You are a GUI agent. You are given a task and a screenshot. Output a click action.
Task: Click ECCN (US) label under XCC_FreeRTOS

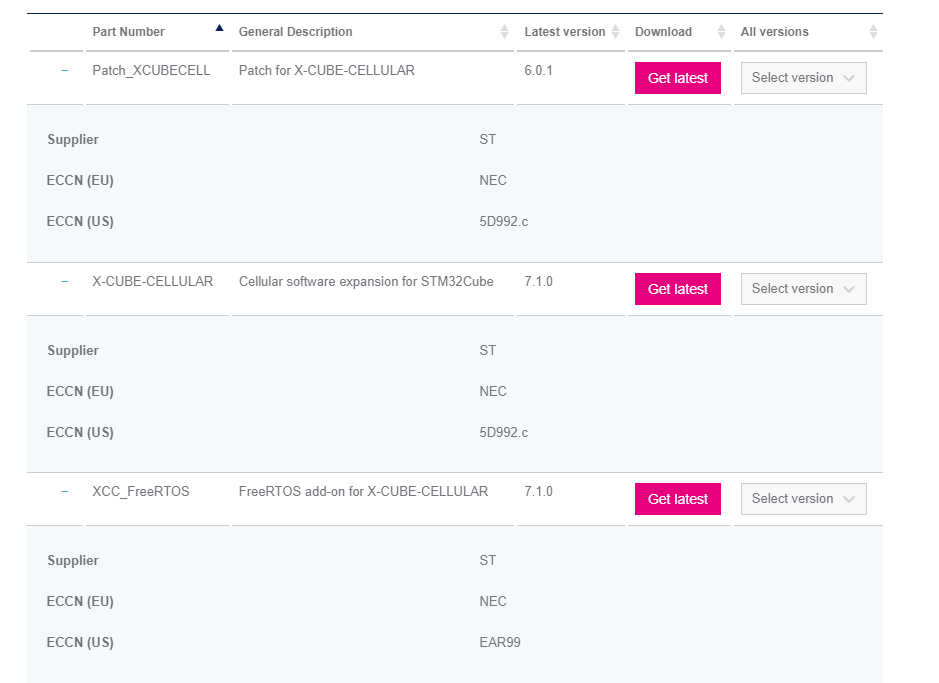click(80, 642)
